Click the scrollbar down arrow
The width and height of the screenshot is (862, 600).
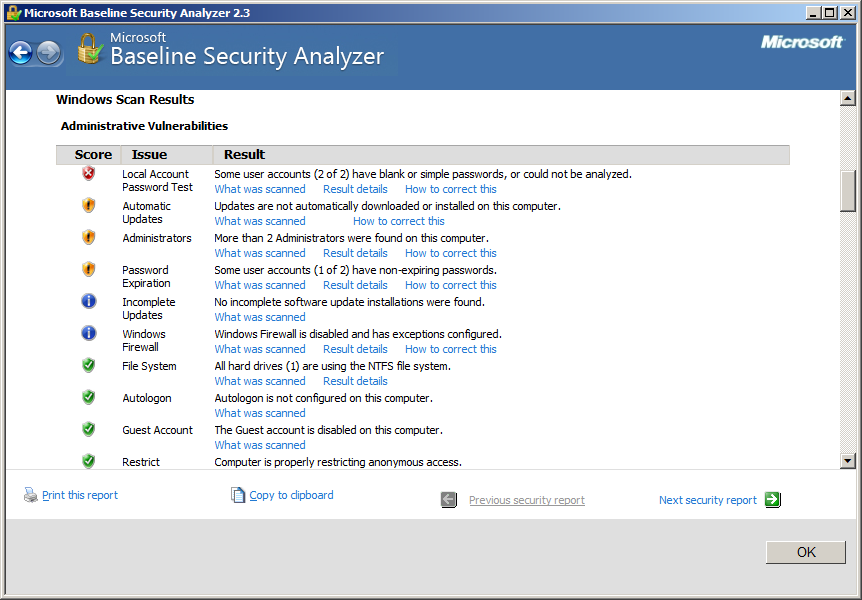[848, 461]
